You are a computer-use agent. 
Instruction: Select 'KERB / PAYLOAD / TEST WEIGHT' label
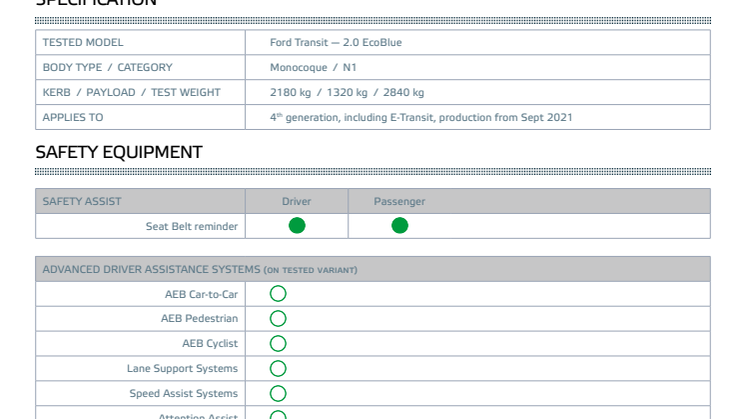pos(132,92)
